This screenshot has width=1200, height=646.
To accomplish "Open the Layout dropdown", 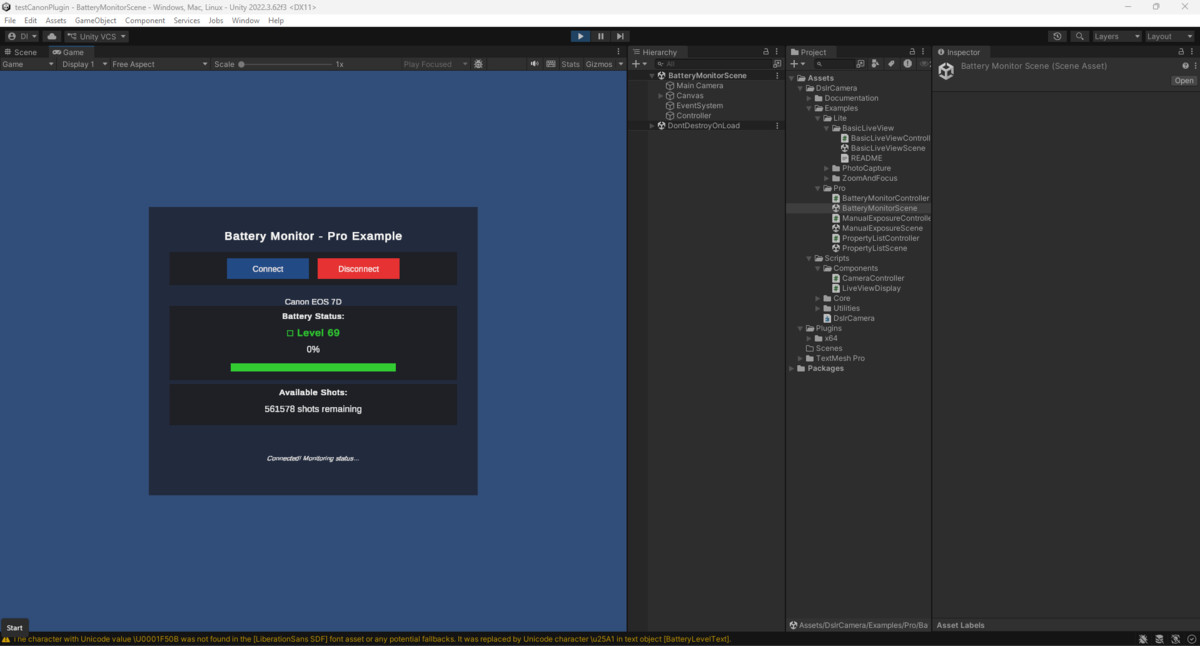I will [1169, 36].
